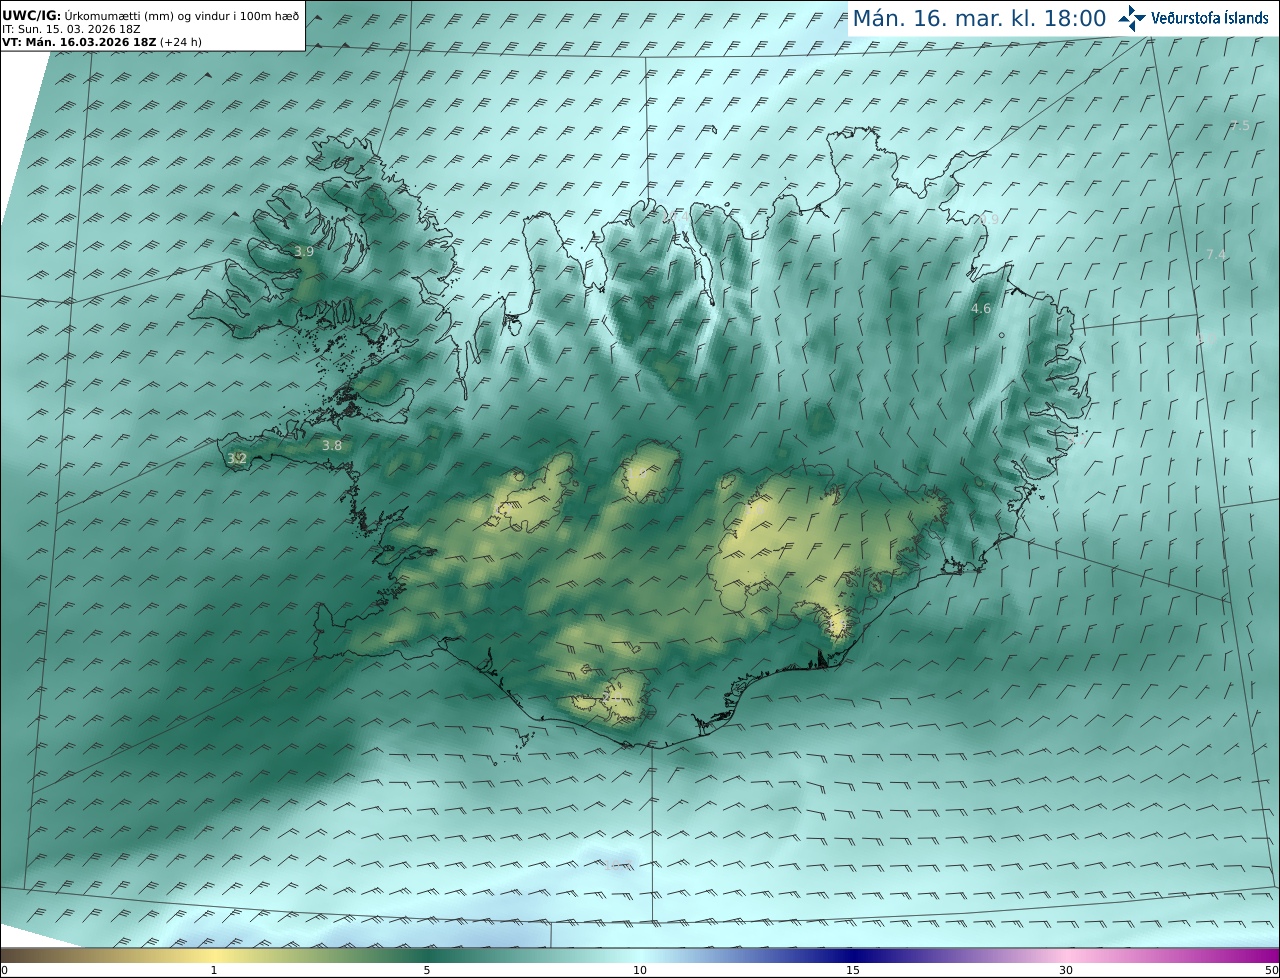
Task: Click the 3.2 precipitation value on the map
Action: [237, 459]
